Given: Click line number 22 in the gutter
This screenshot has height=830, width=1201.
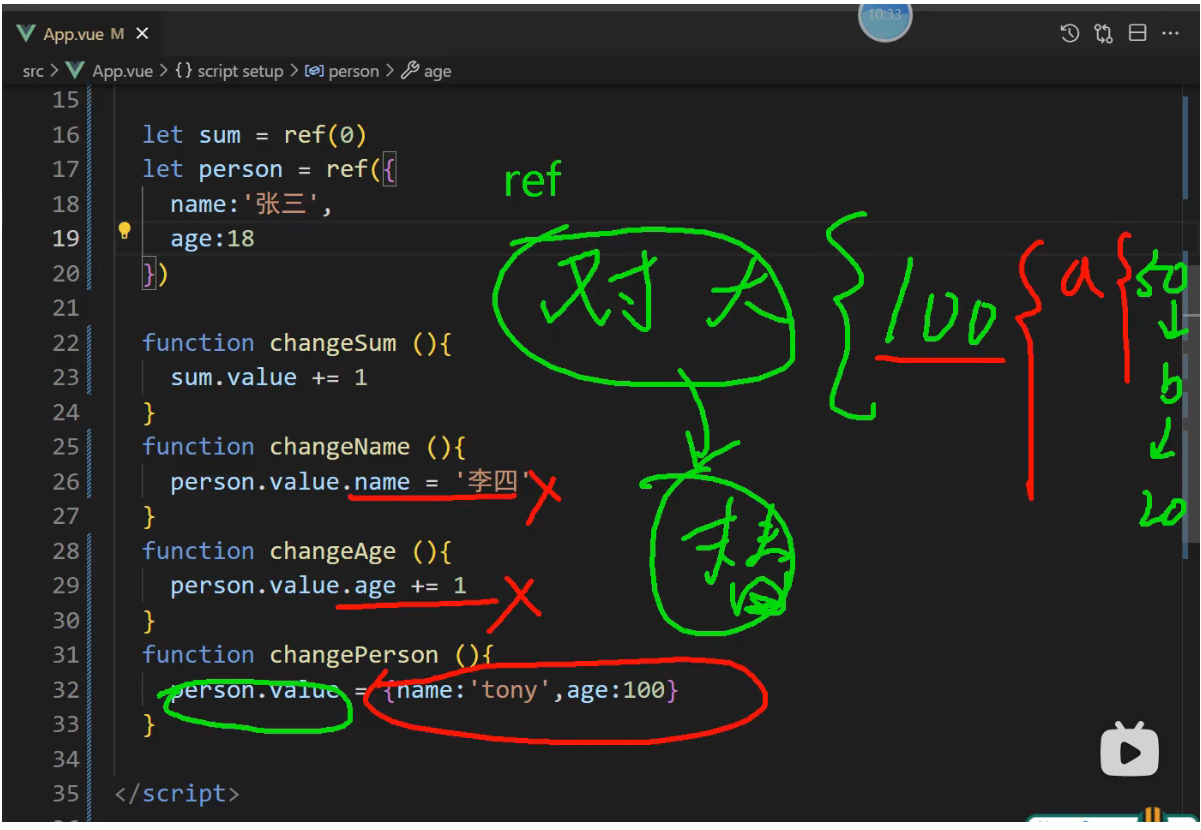Looking at the screenshot, I should pos(66,343).
